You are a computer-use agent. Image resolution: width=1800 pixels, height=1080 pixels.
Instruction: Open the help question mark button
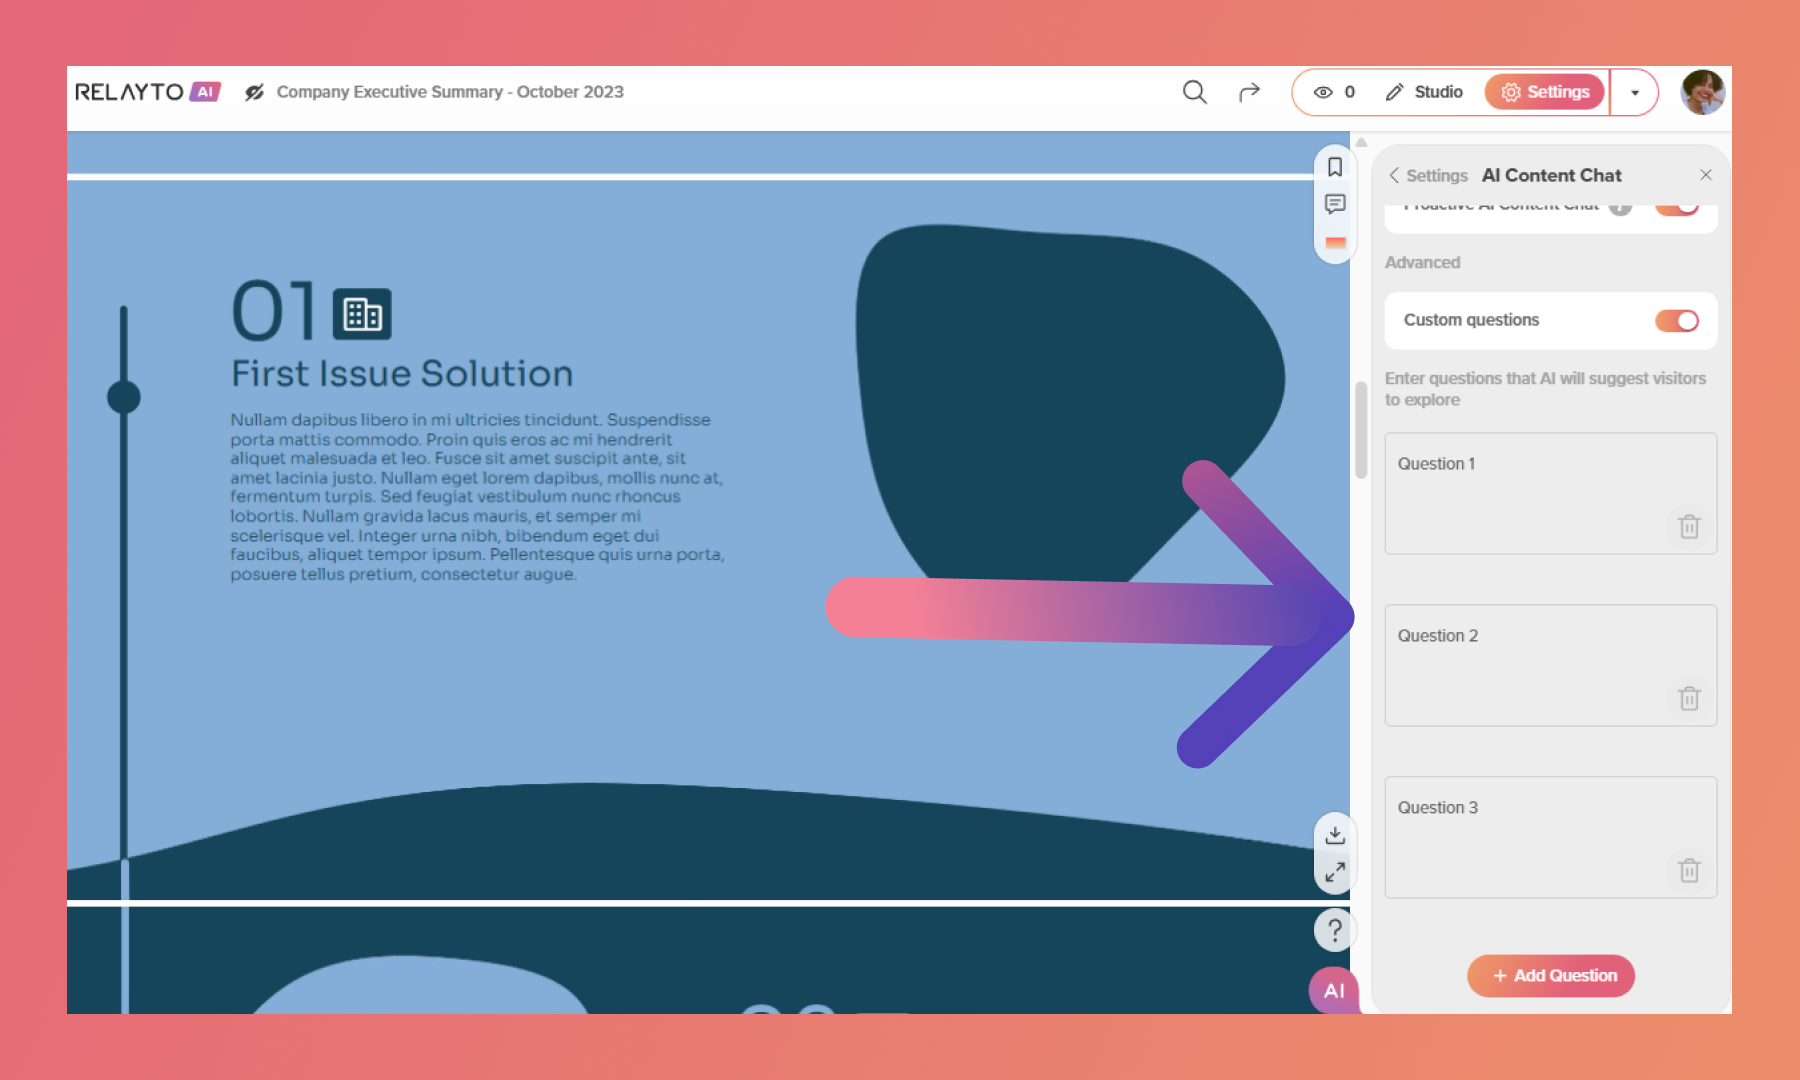pyautogui.click(x=1334, y=930)
